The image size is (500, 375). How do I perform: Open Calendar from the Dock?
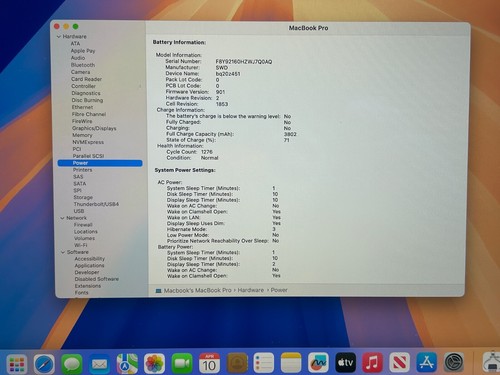(x=209, y=364)
